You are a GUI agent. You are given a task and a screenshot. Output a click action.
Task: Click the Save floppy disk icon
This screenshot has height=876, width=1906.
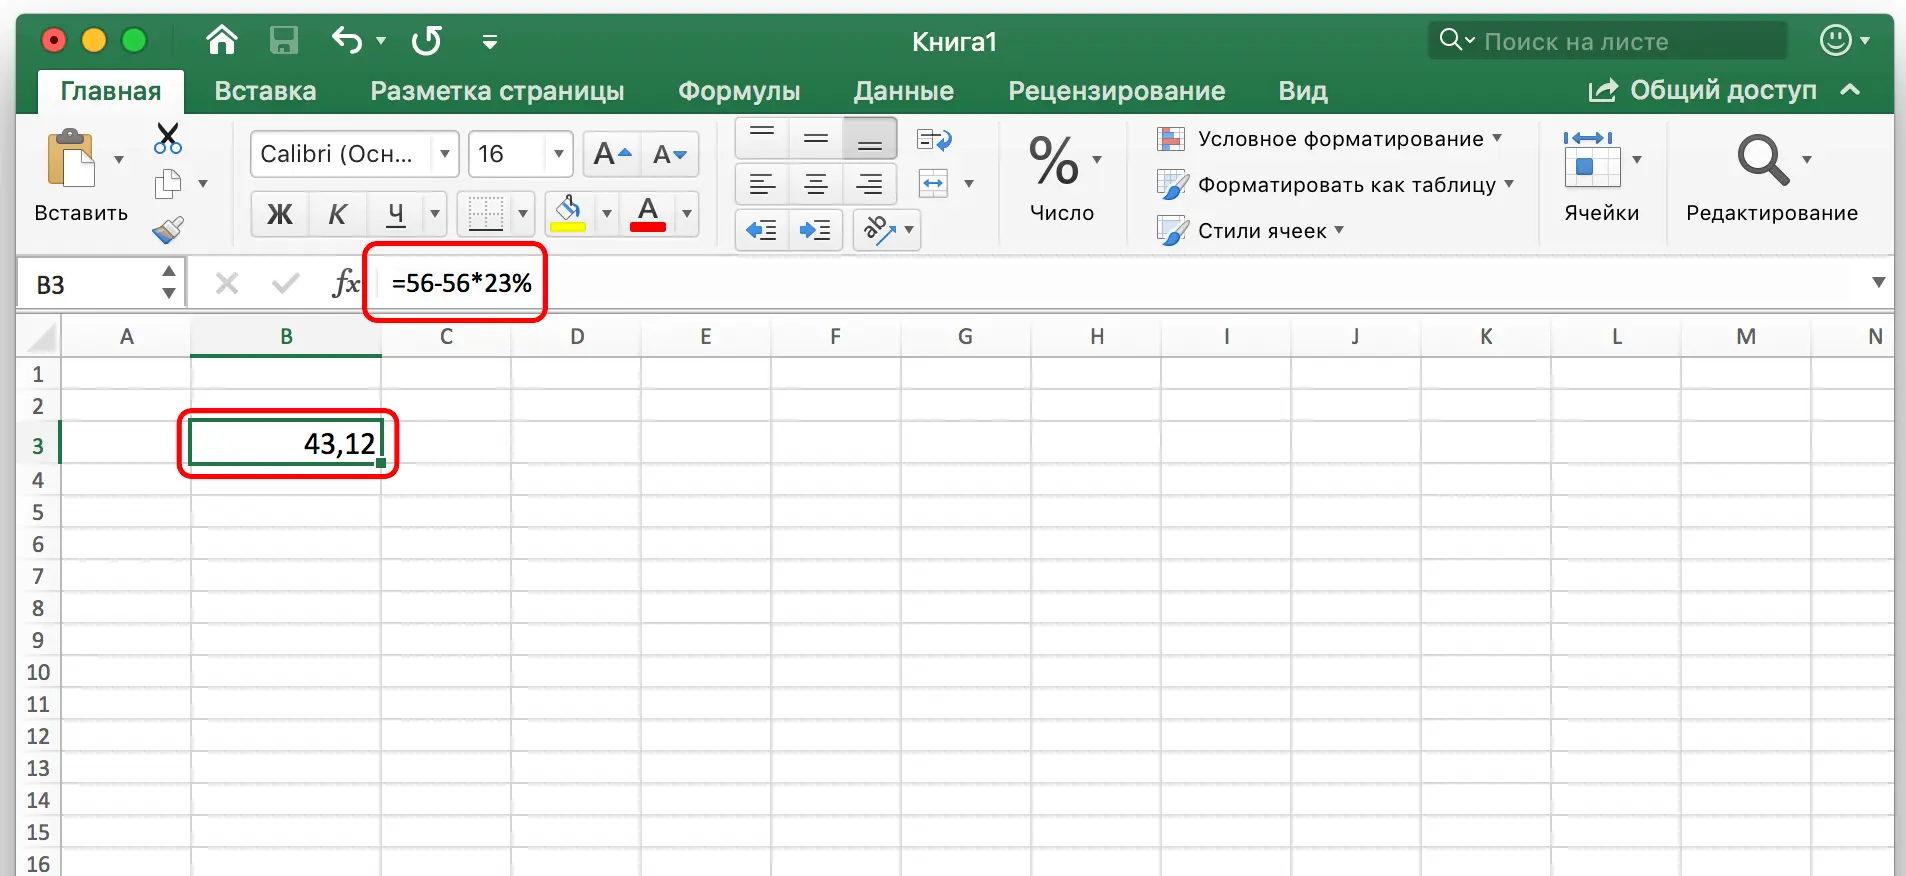[x=284, y=40]
